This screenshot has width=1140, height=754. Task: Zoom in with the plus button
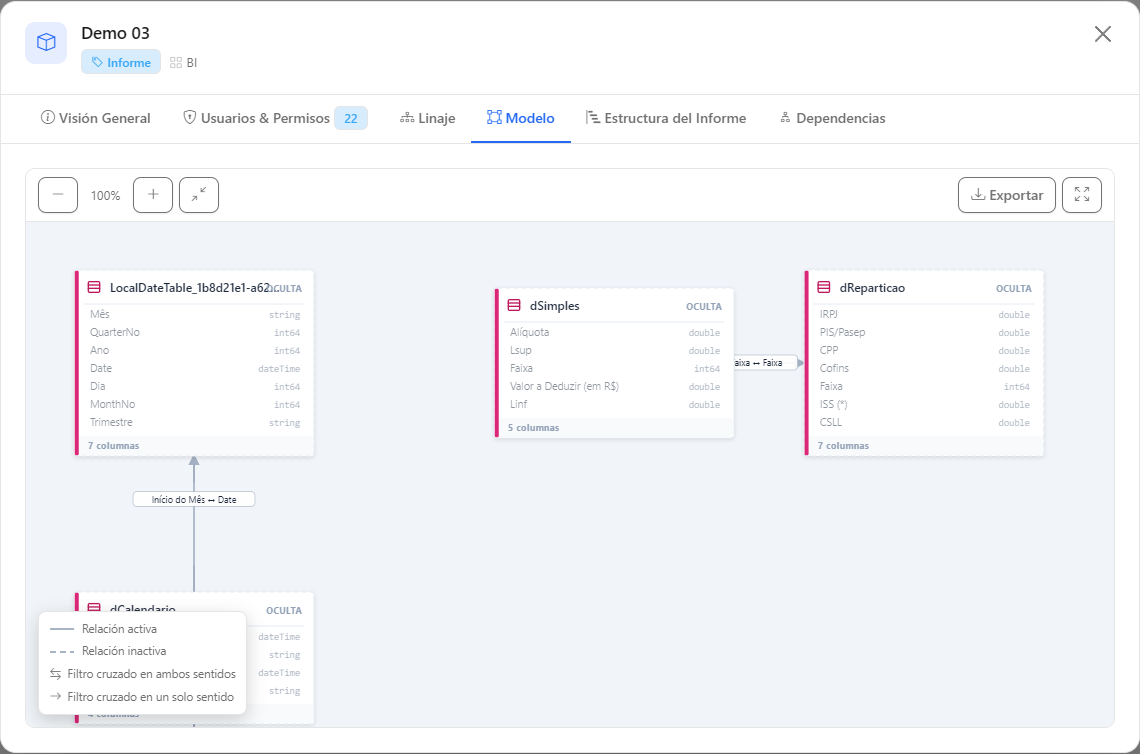pos(153,195)
